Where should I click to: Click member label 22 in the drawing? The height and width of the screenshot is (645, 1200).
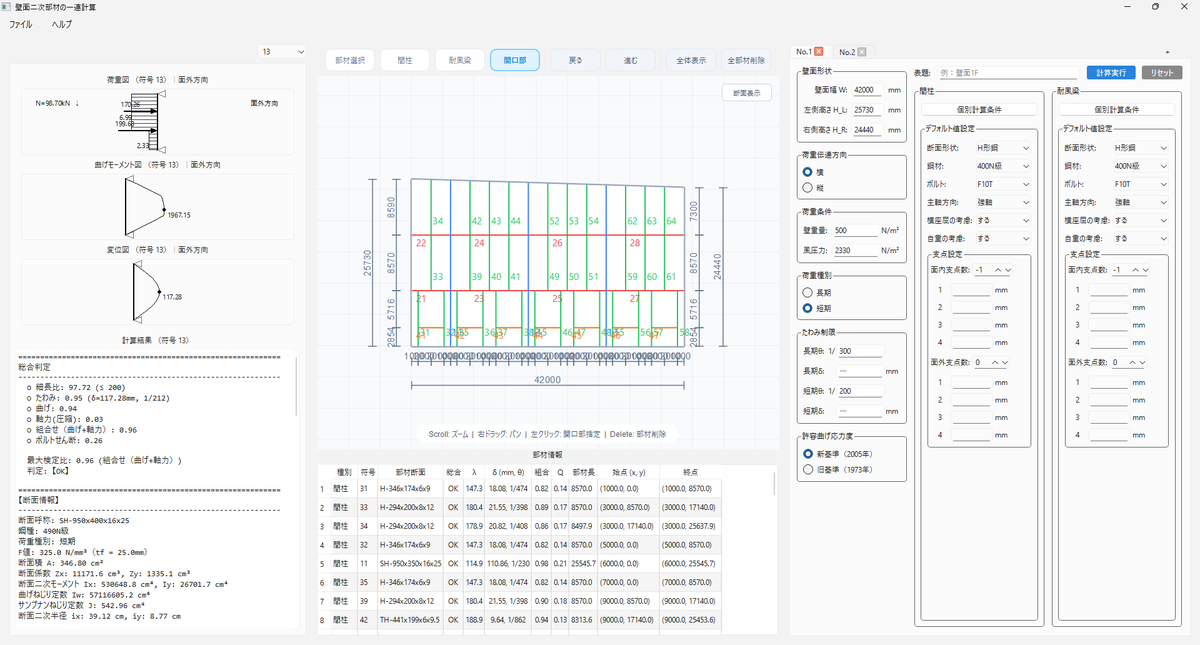(421, 243)
